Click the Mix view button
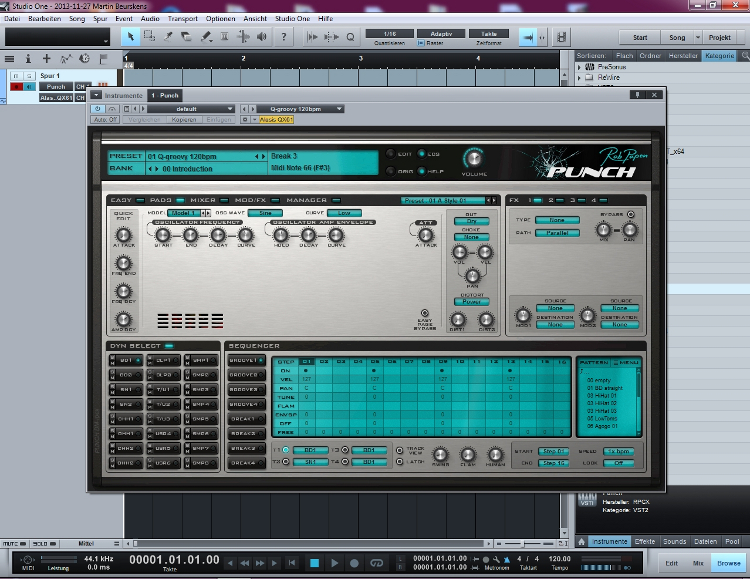750x579 pixels. tap(698, 563)
